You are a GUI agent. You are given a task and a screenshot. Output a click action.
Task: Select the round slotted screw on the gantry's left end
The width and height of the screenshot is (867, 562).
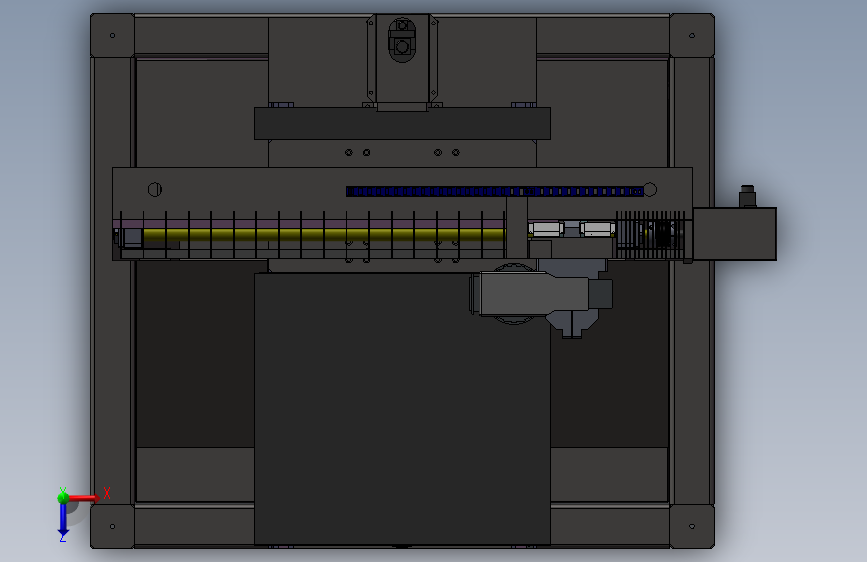(155, 190)
